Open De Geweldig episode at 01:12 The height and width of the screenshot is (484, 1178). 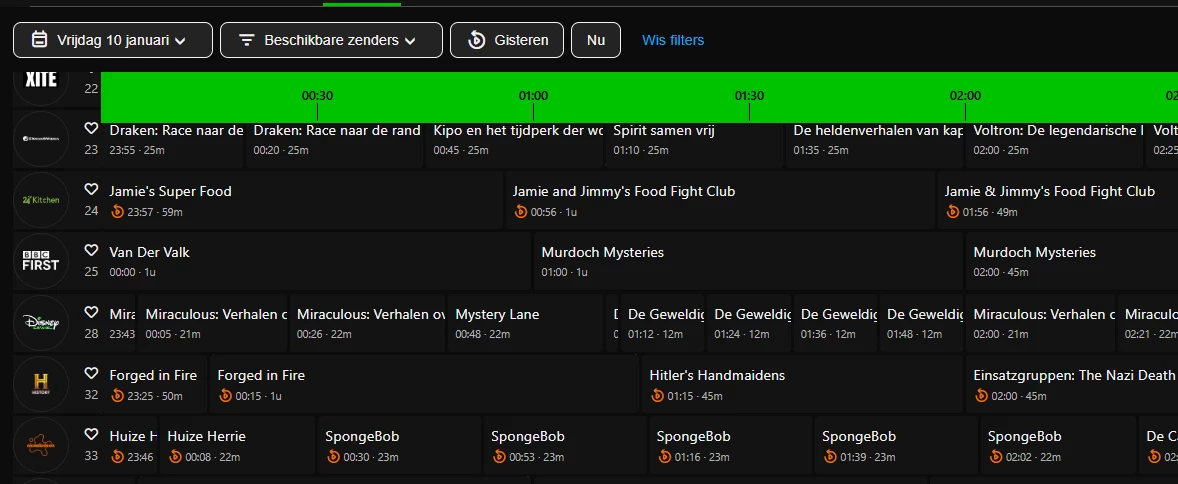pos(663,322)
